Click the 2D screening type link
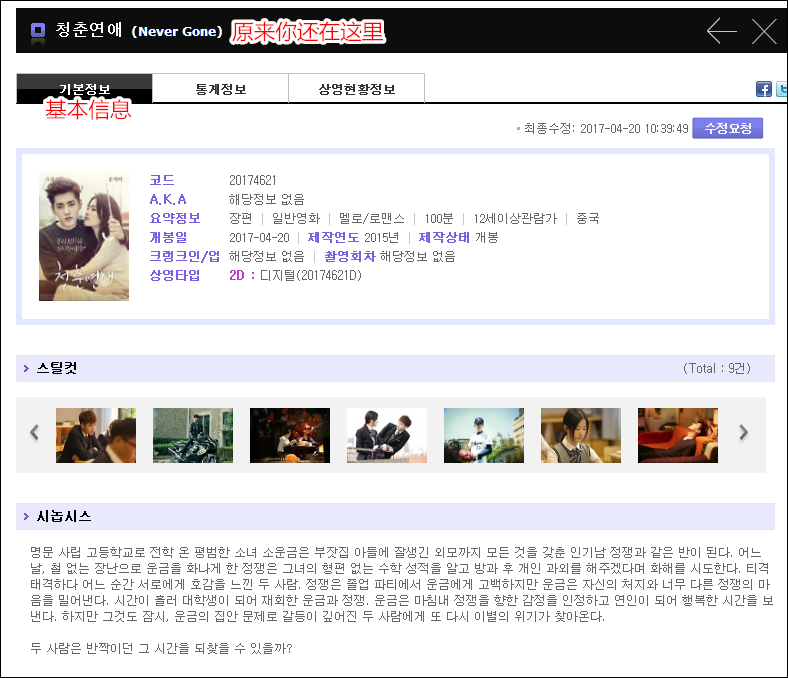 pyautogui.click(x=241, y=275)
